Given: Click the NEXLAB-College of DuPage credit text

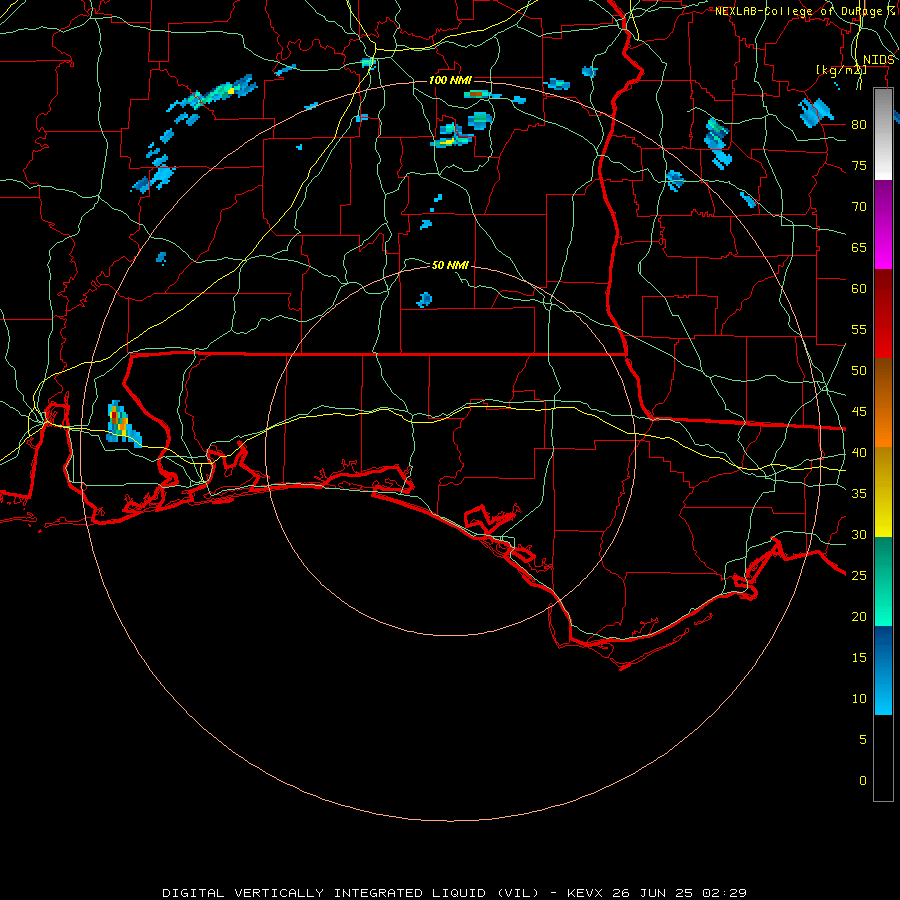Looking at the screenshot, I should (805, 11).
